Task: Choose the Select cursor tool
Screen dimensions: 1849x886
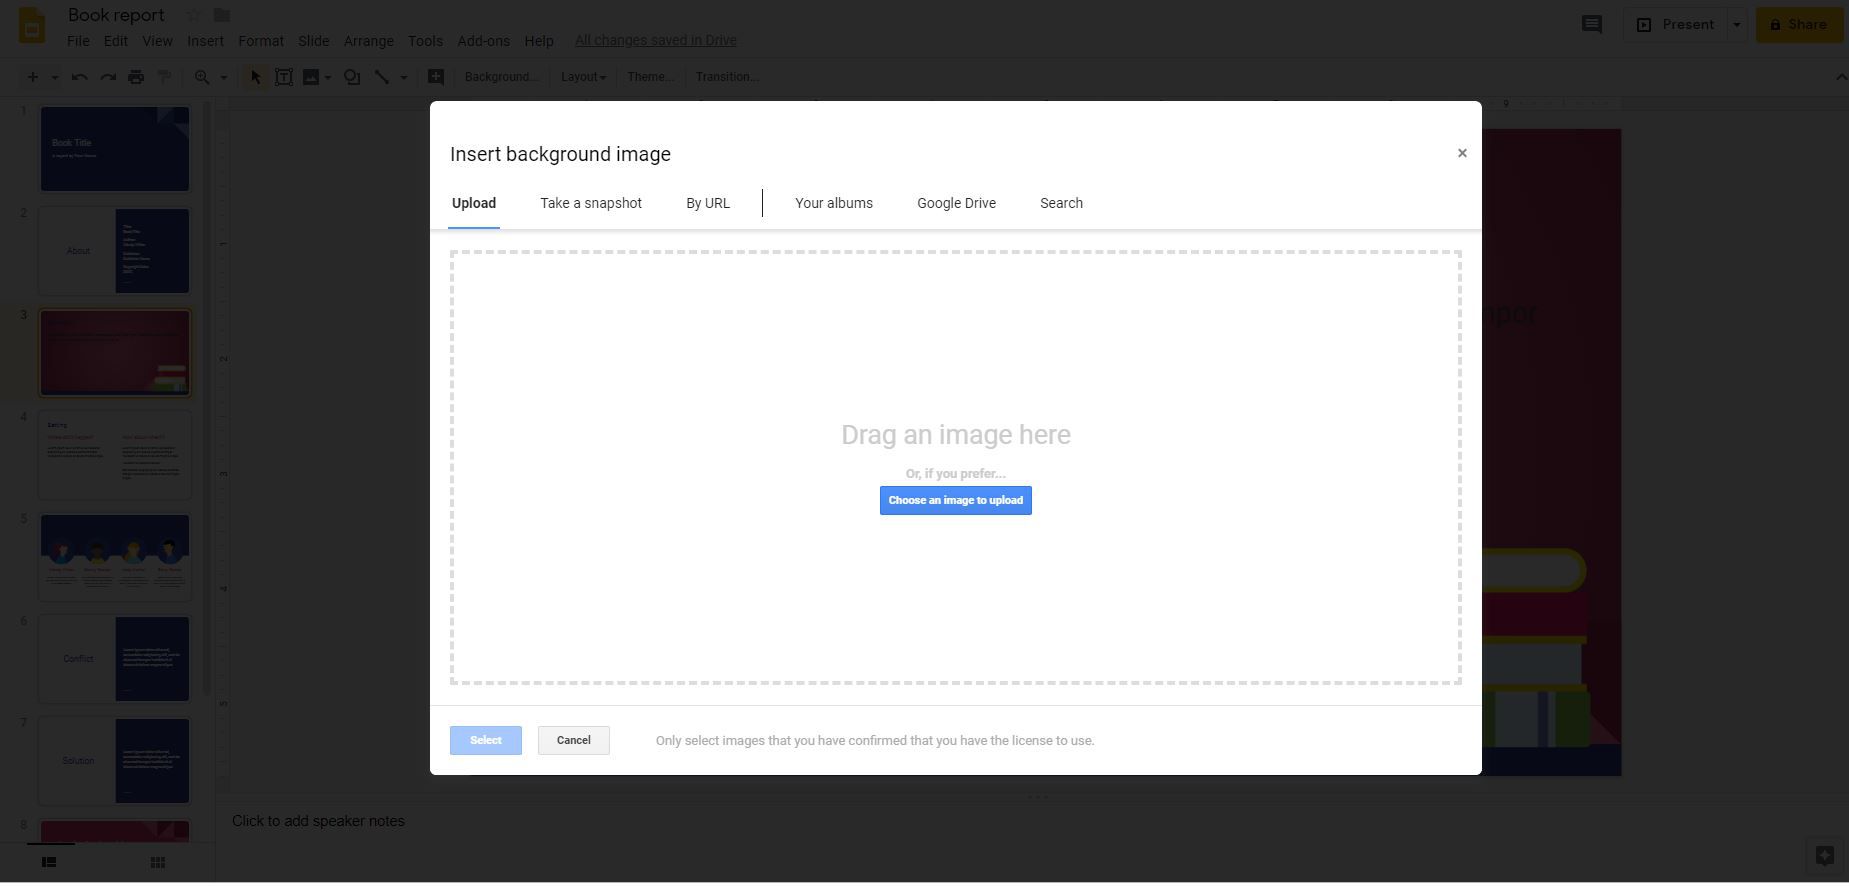Action: click(x=255, y=77)
